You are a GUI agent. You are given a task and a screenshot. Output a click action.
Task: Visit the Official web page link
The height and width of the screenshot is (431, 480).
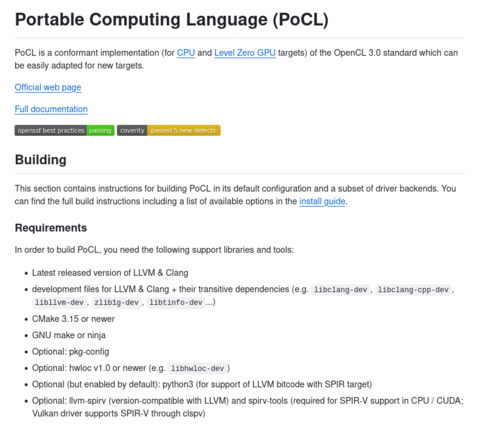pos(48,87)
